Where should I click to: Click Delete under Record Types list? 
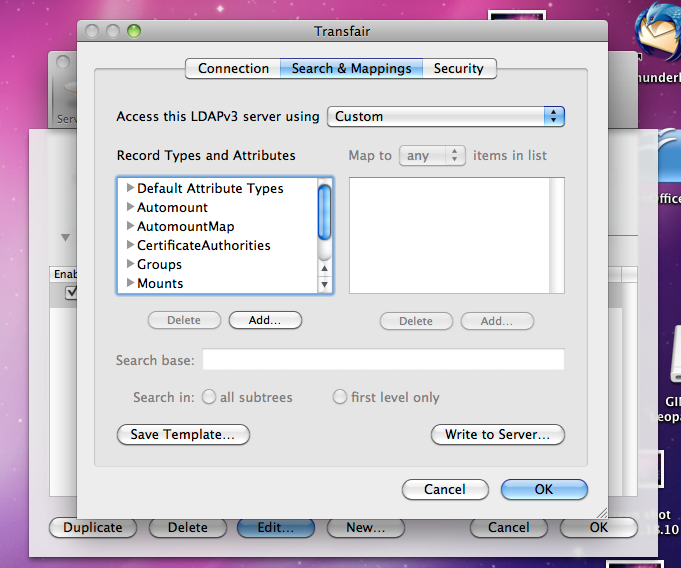184,320
